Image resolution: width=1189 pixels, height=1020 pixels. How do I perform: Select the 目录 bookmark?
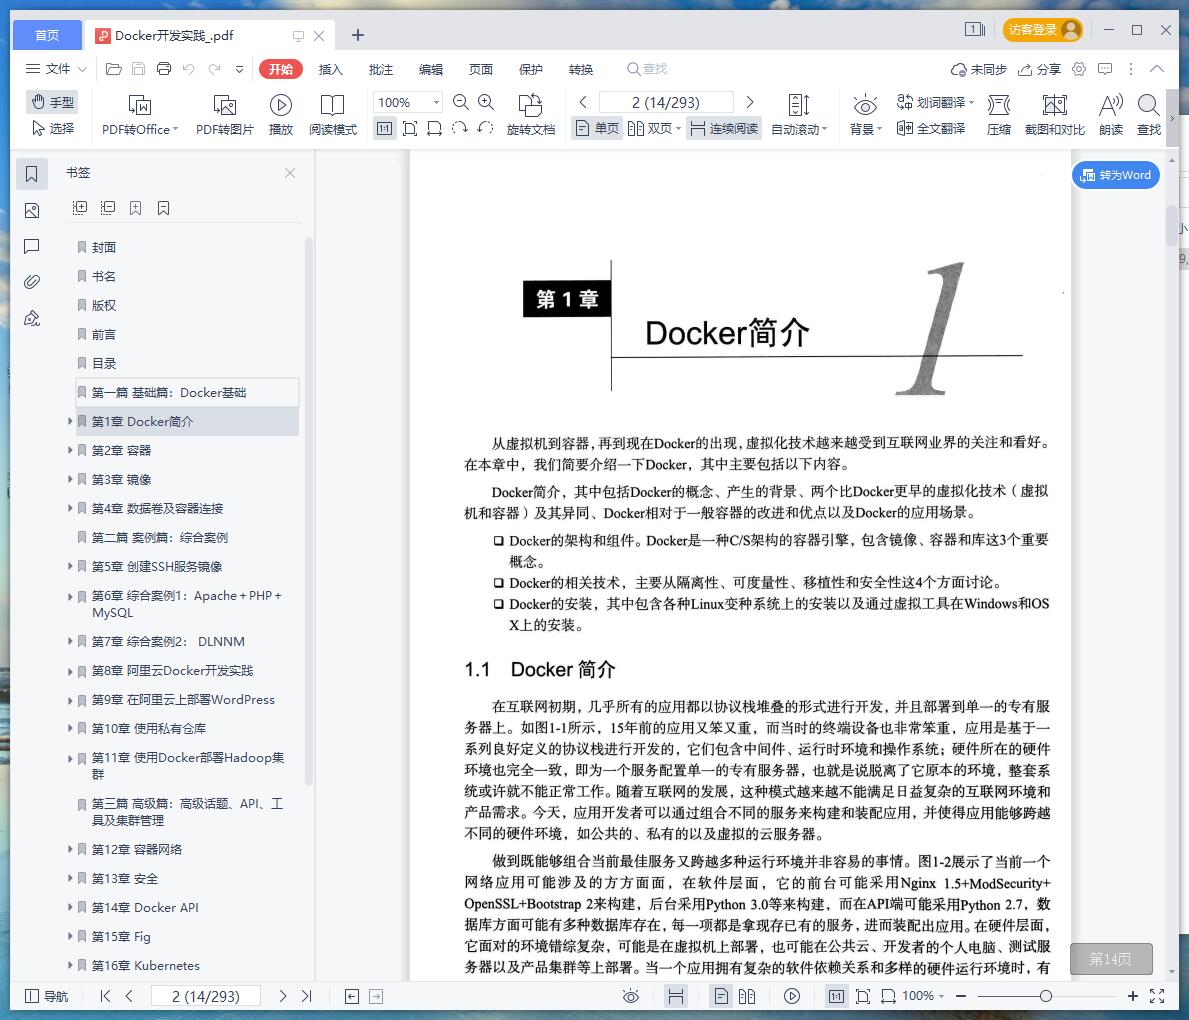coord(104,363)
